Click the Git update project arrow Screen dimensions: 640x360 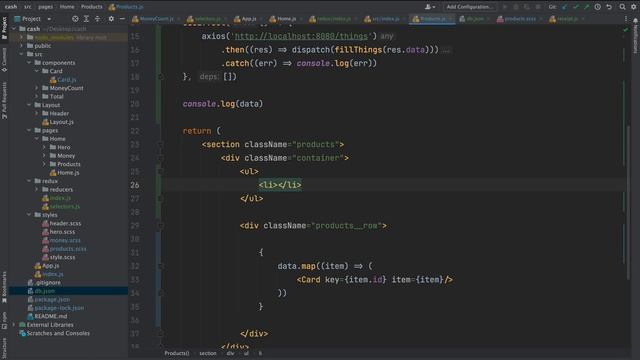[x=565, y=7]
